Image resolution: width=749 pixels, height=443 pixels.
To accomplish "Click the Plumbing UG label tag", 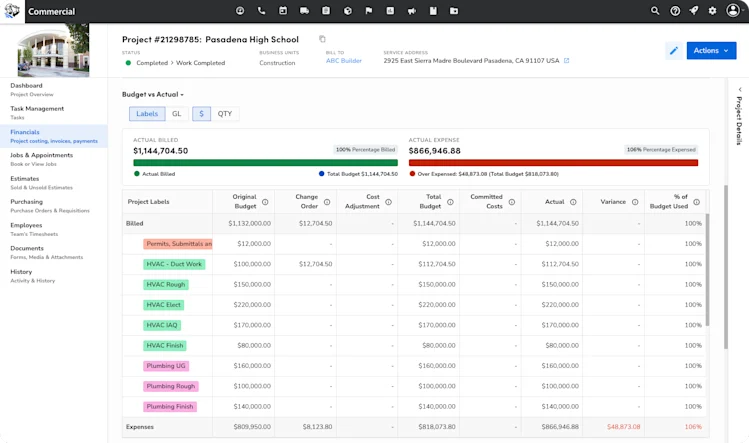I will [166, 366].
